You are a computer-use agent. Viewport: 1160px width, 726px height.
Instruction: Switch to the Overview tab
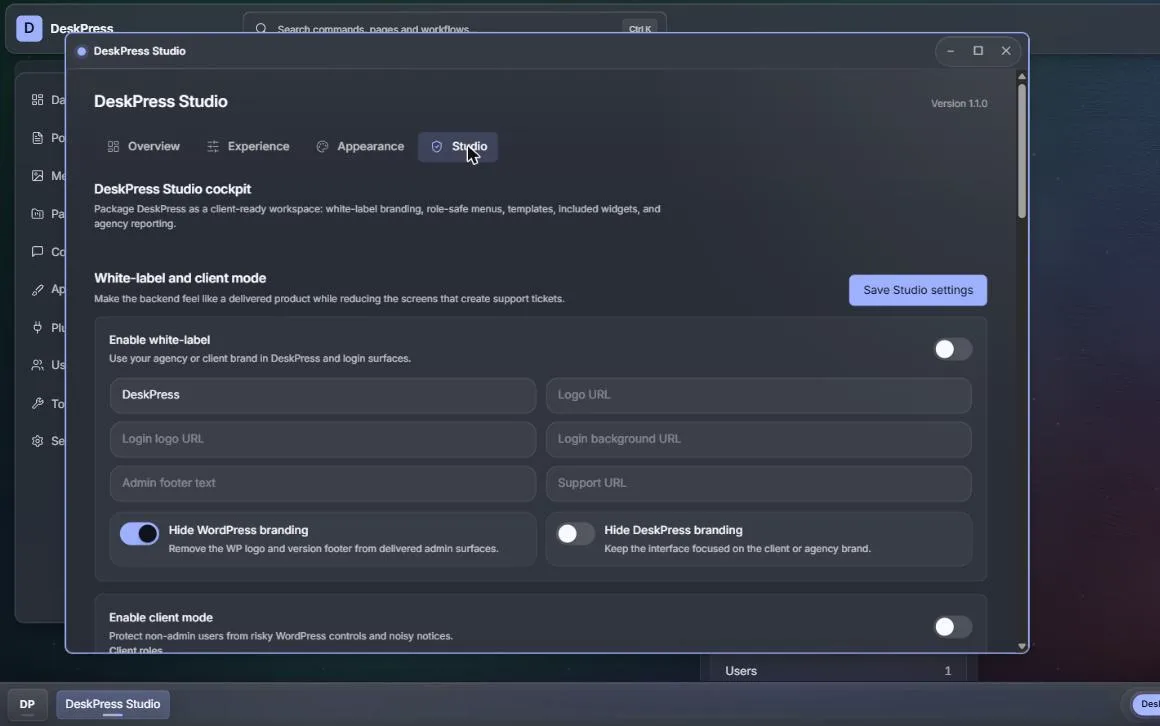point(144,147)
